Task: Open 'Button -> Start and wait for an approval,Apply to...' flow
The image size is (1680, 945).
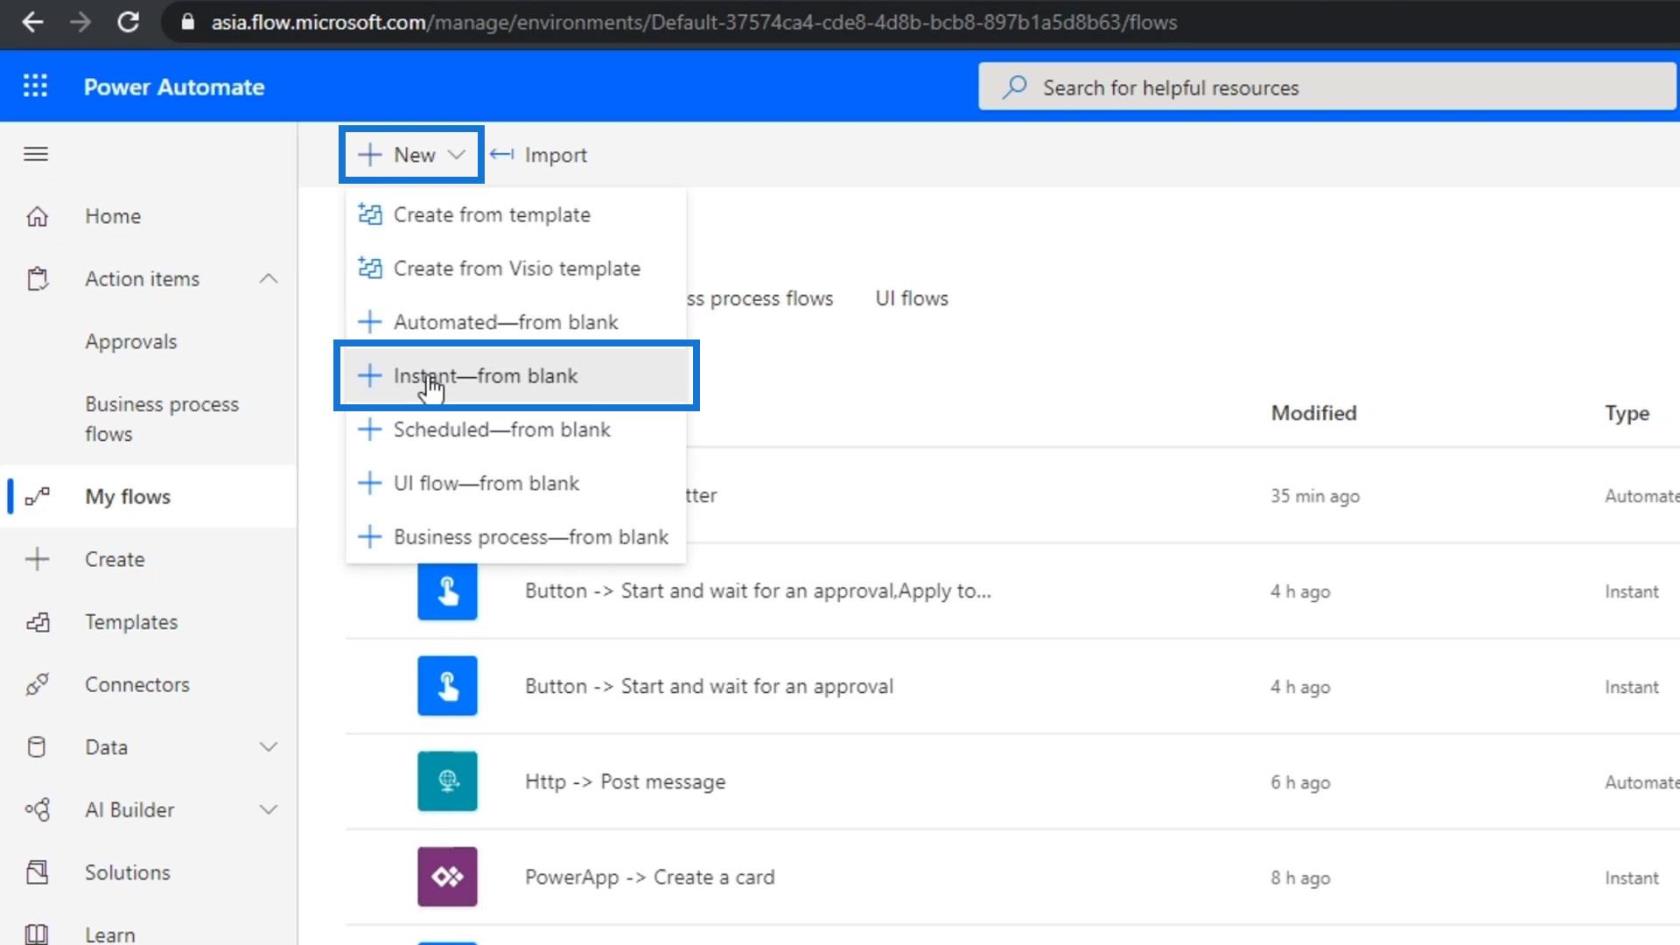Action: click(758, 591)
